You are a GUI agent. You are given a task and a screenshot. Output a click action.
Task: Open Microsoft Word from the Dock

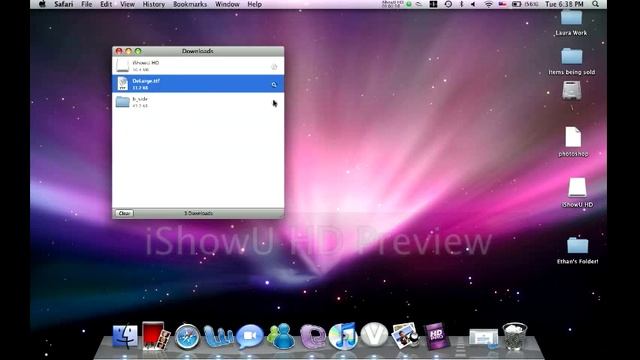point(218,337)
